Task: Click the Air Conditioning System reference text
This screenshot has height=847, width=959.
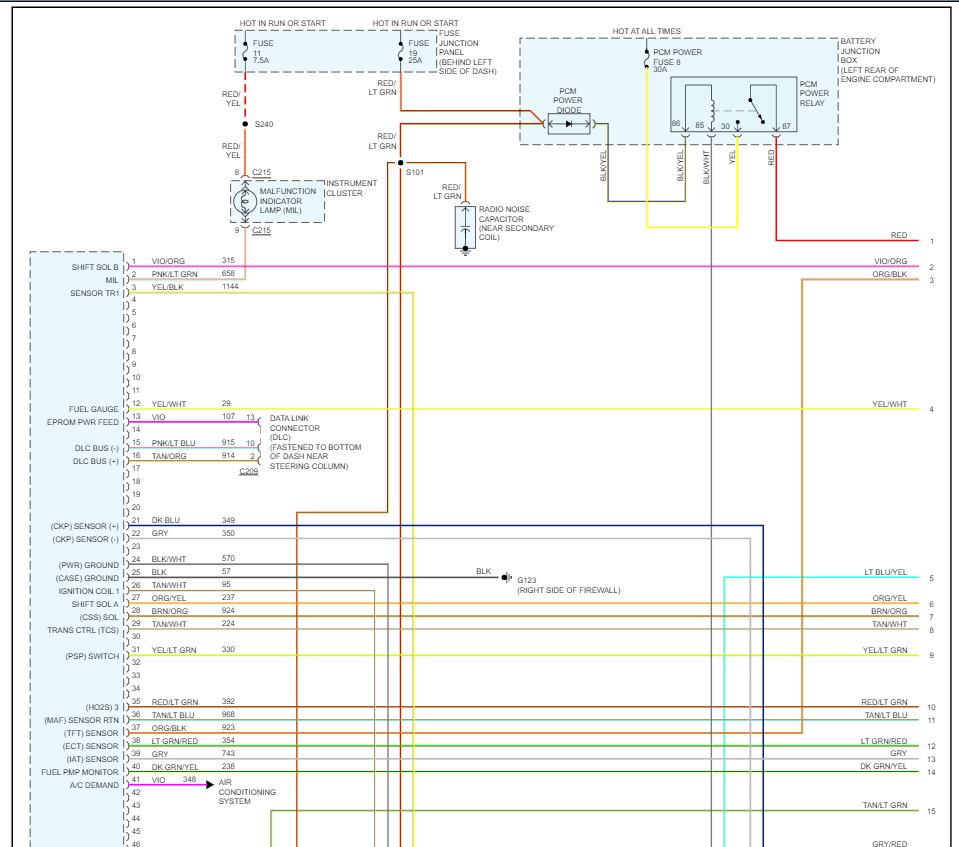Action: (x=247, y=792)
